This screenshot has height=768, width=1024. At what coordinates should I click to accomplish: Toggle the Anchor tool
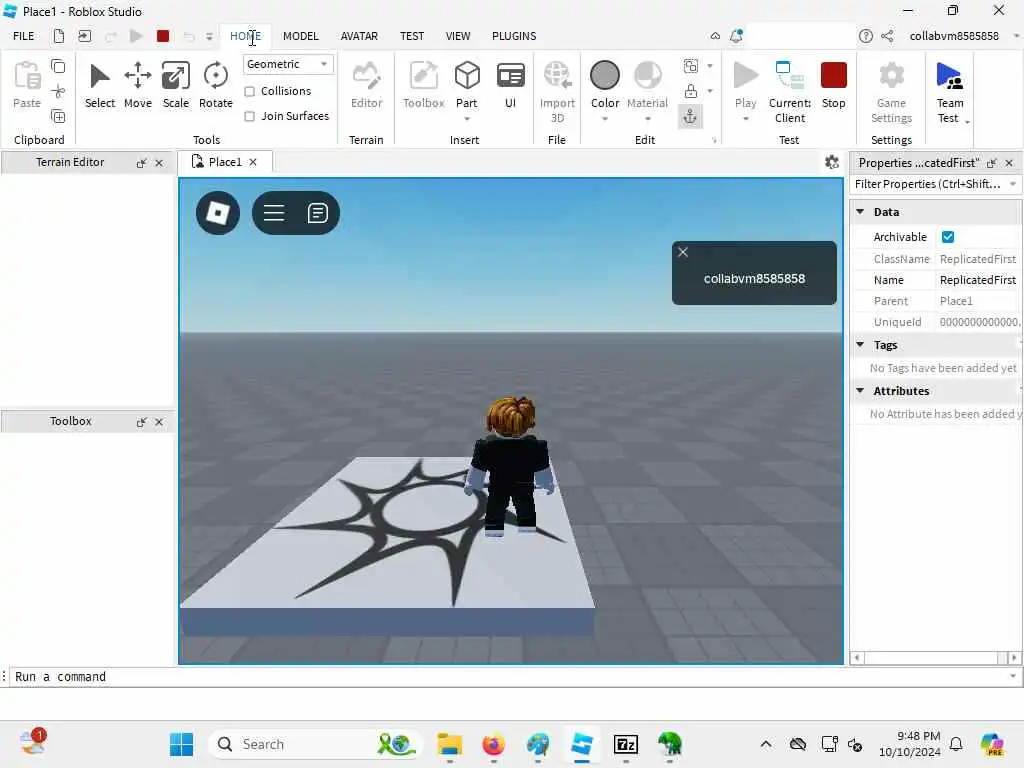pyautogui.click(x=690, y=117)
